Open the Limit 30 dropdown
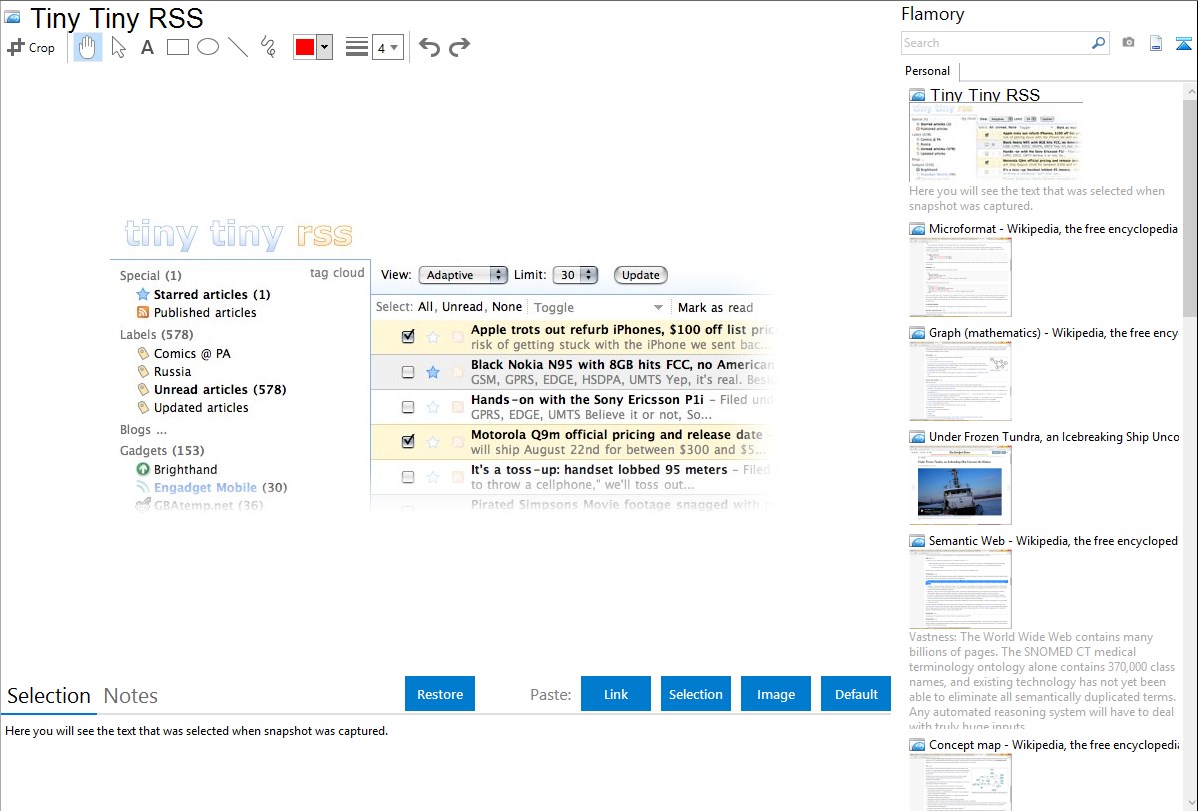The height and width of the screenshot is (811, 1198). point(575,275)
